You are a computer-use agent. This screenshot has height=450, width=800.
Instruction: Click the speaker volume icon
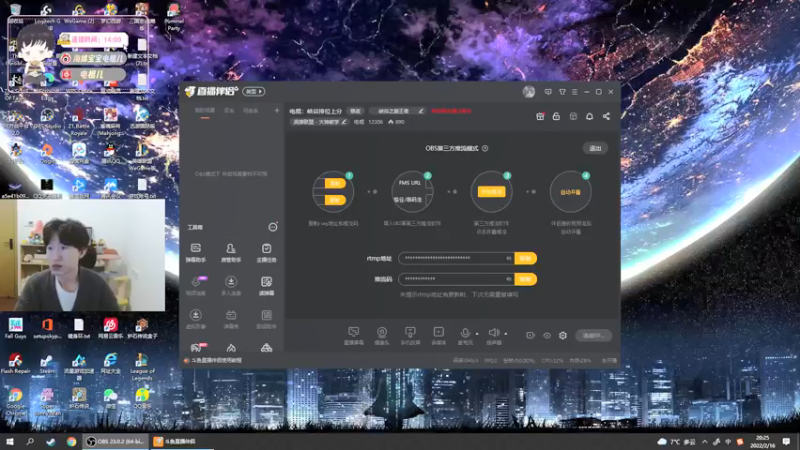pyautogui.click(x=493, y=333)
